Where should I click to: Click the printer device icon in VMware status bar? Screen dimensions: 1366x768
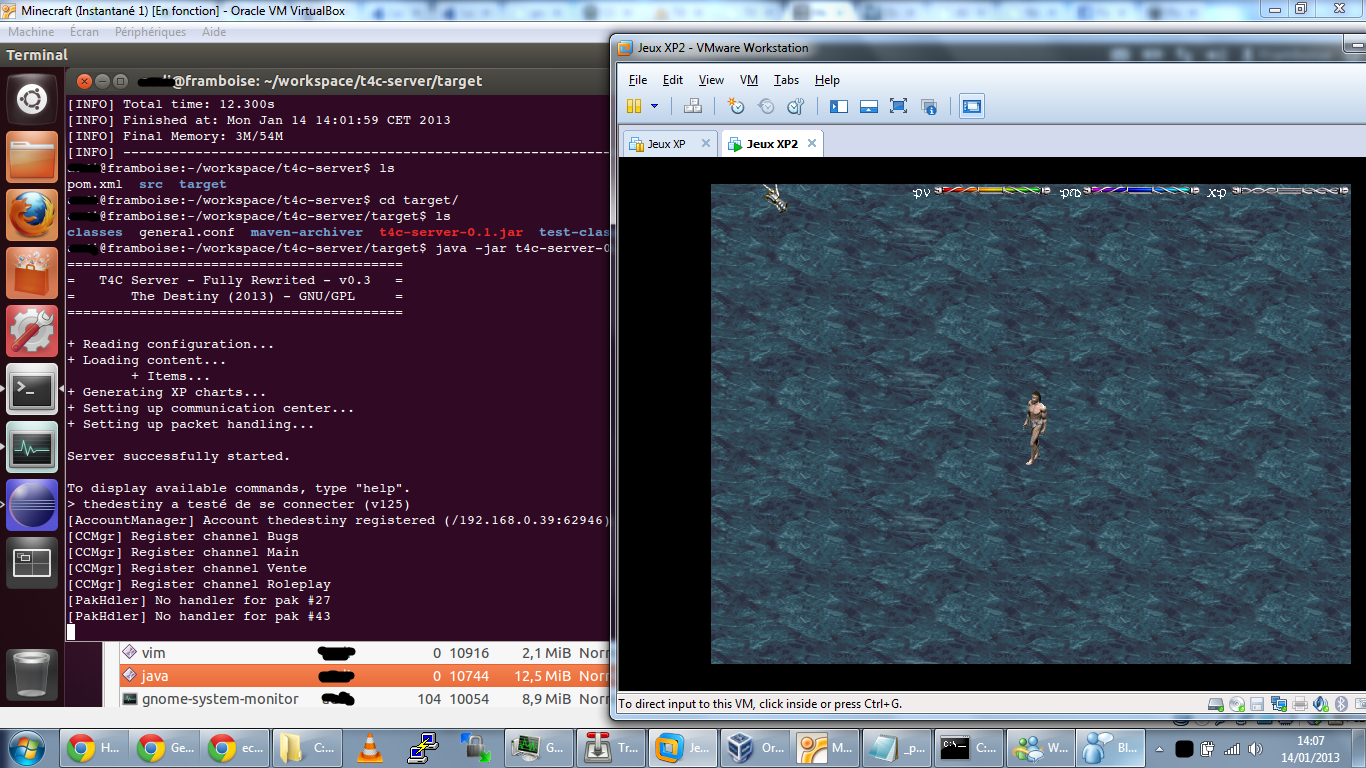[x=1300, y=704]
